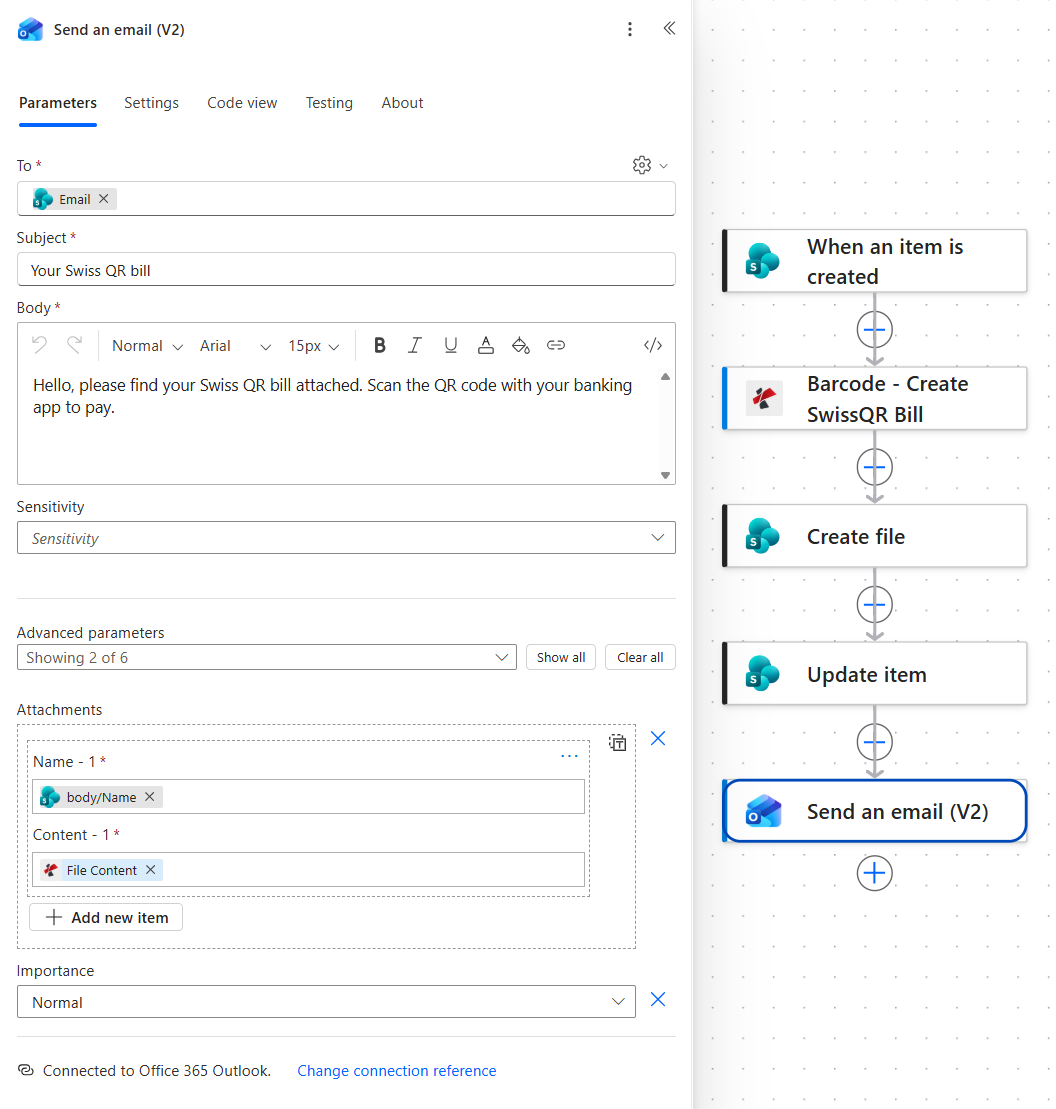Remove the Attachments parameter with X
The width and height of the screenshot is (1056, 1109).
click(x=658, y=738)
